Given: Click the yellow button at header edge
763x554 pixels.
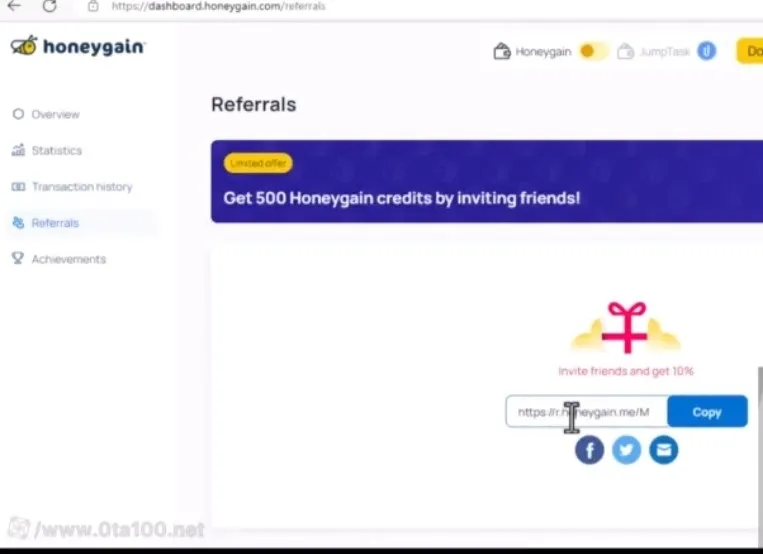Looking at the screenshot, I should click(x=749, y=51).
